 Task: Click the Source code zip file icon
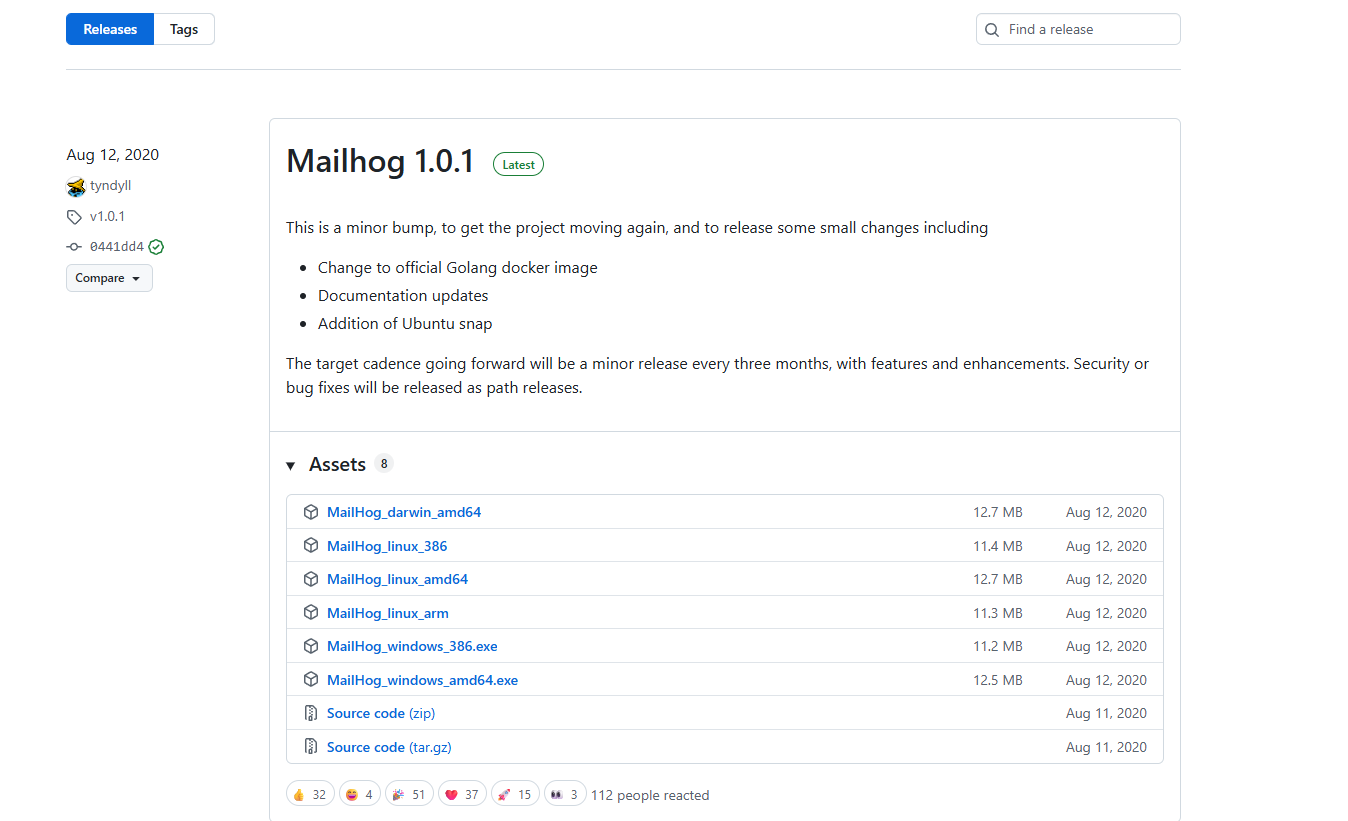tap(311, 714)
